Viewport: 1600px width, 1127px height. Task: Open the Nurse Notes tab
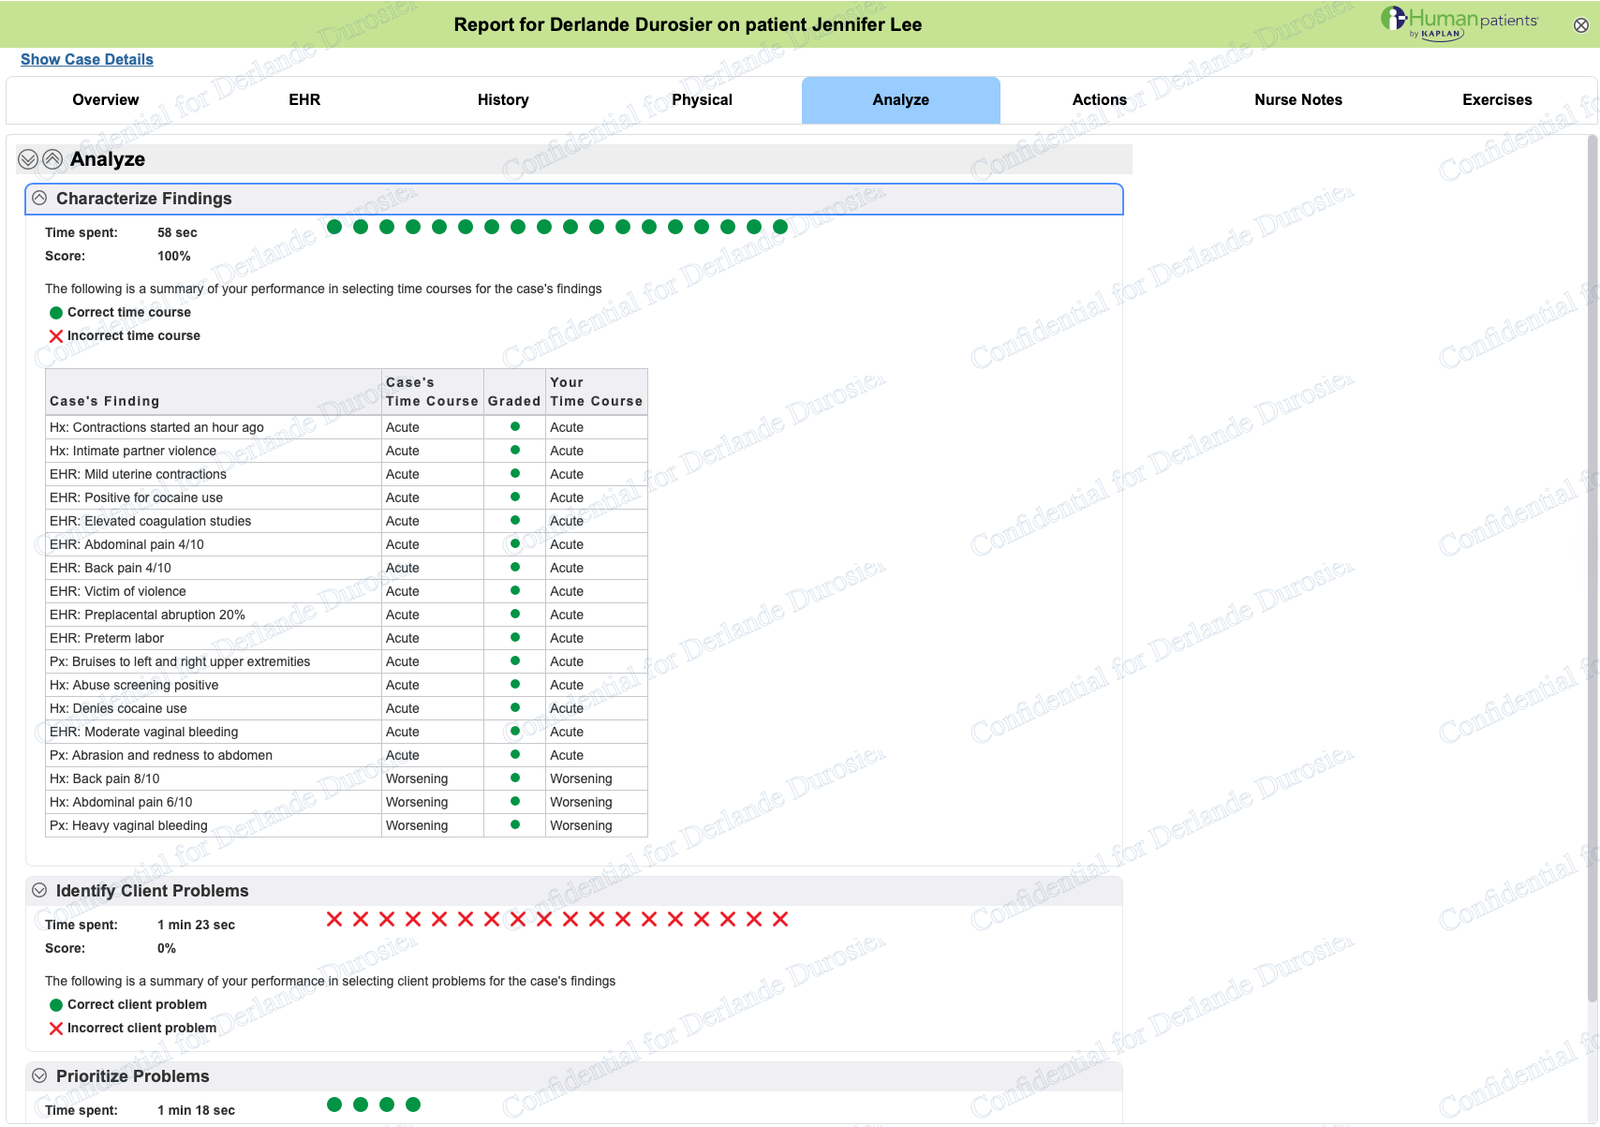(1298, 100)
